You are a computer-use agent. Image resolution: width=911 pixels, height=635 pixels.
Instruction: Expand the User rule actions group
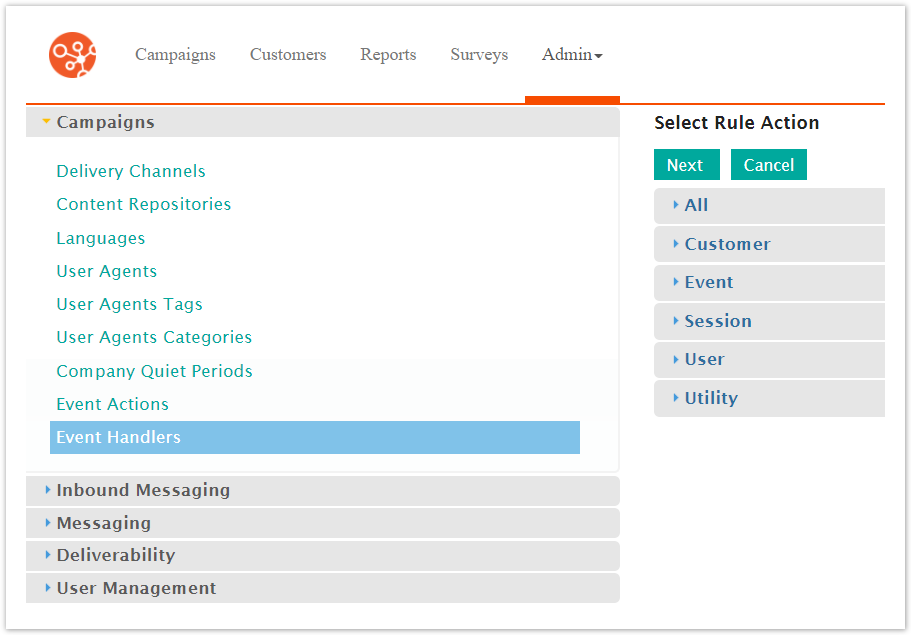click(769, 360)
